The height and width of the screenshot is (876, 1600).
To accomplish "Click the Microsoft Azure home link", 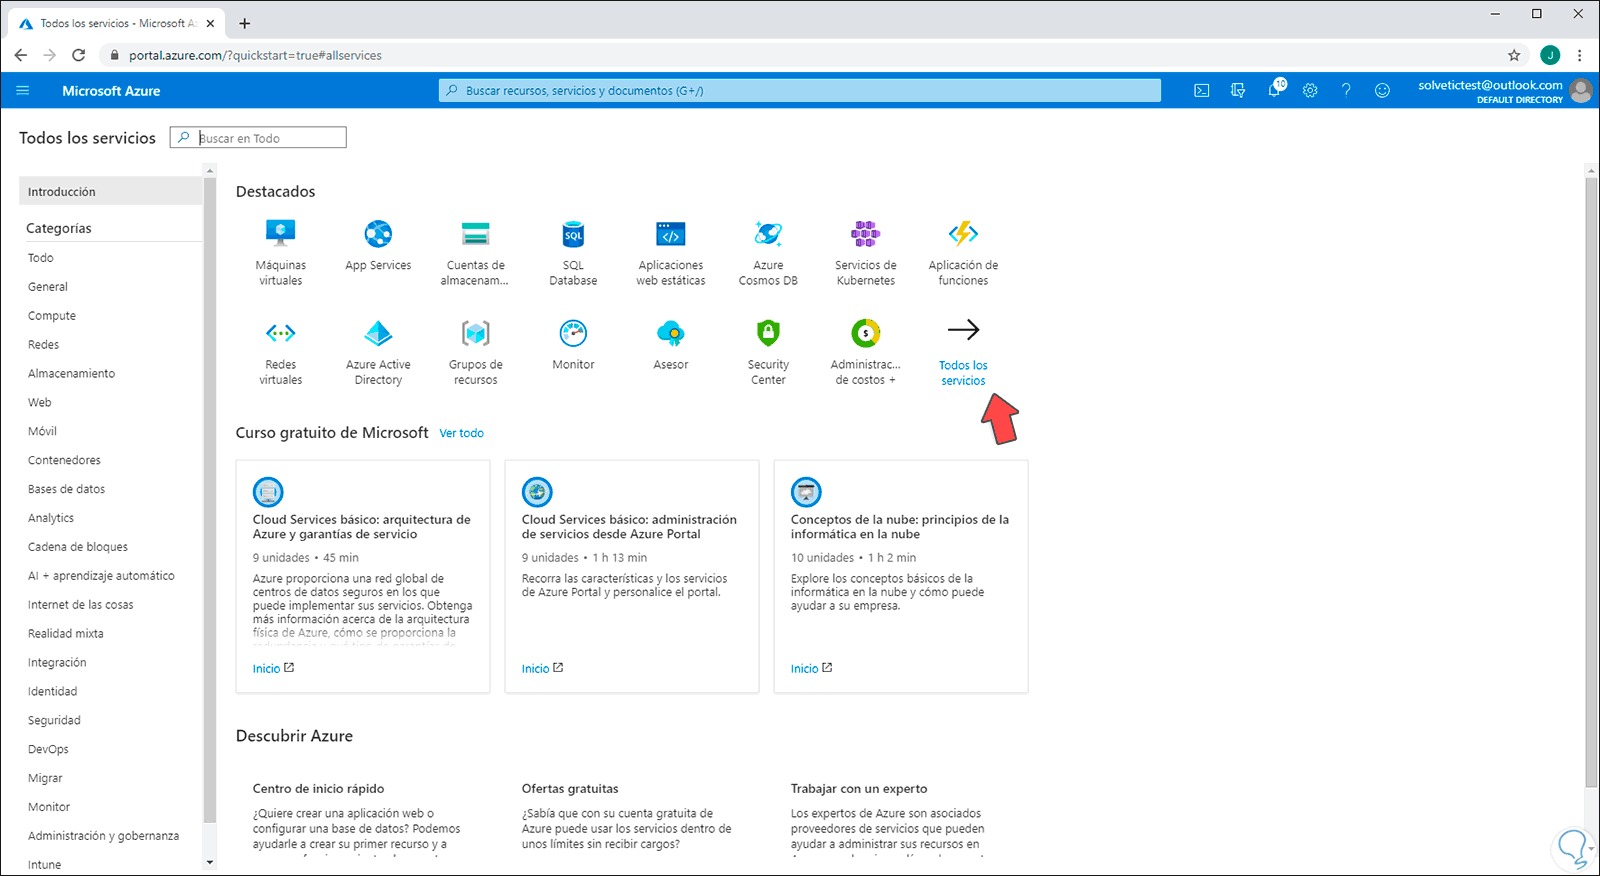I will (111, 91).
